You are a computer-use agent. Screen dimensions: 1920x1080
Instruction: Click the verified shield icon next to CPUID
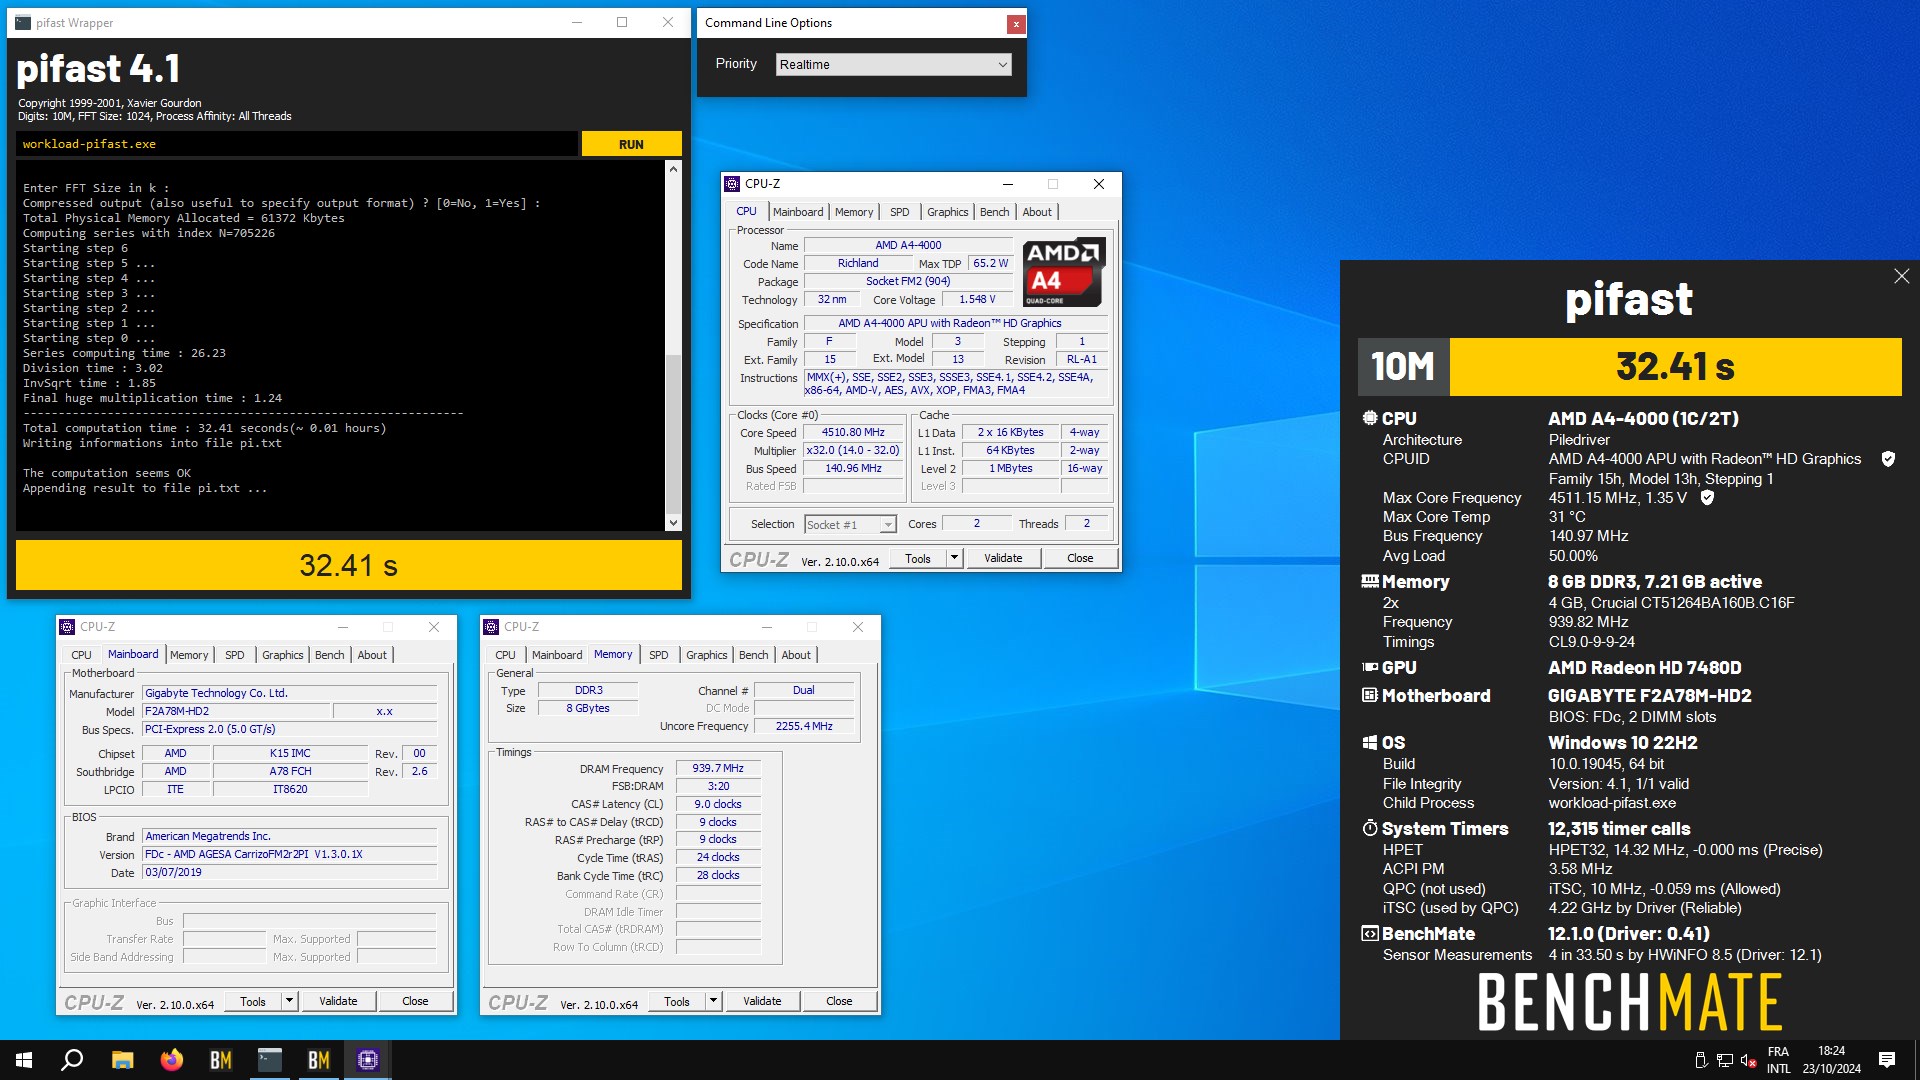click(x=1888, y=459)
